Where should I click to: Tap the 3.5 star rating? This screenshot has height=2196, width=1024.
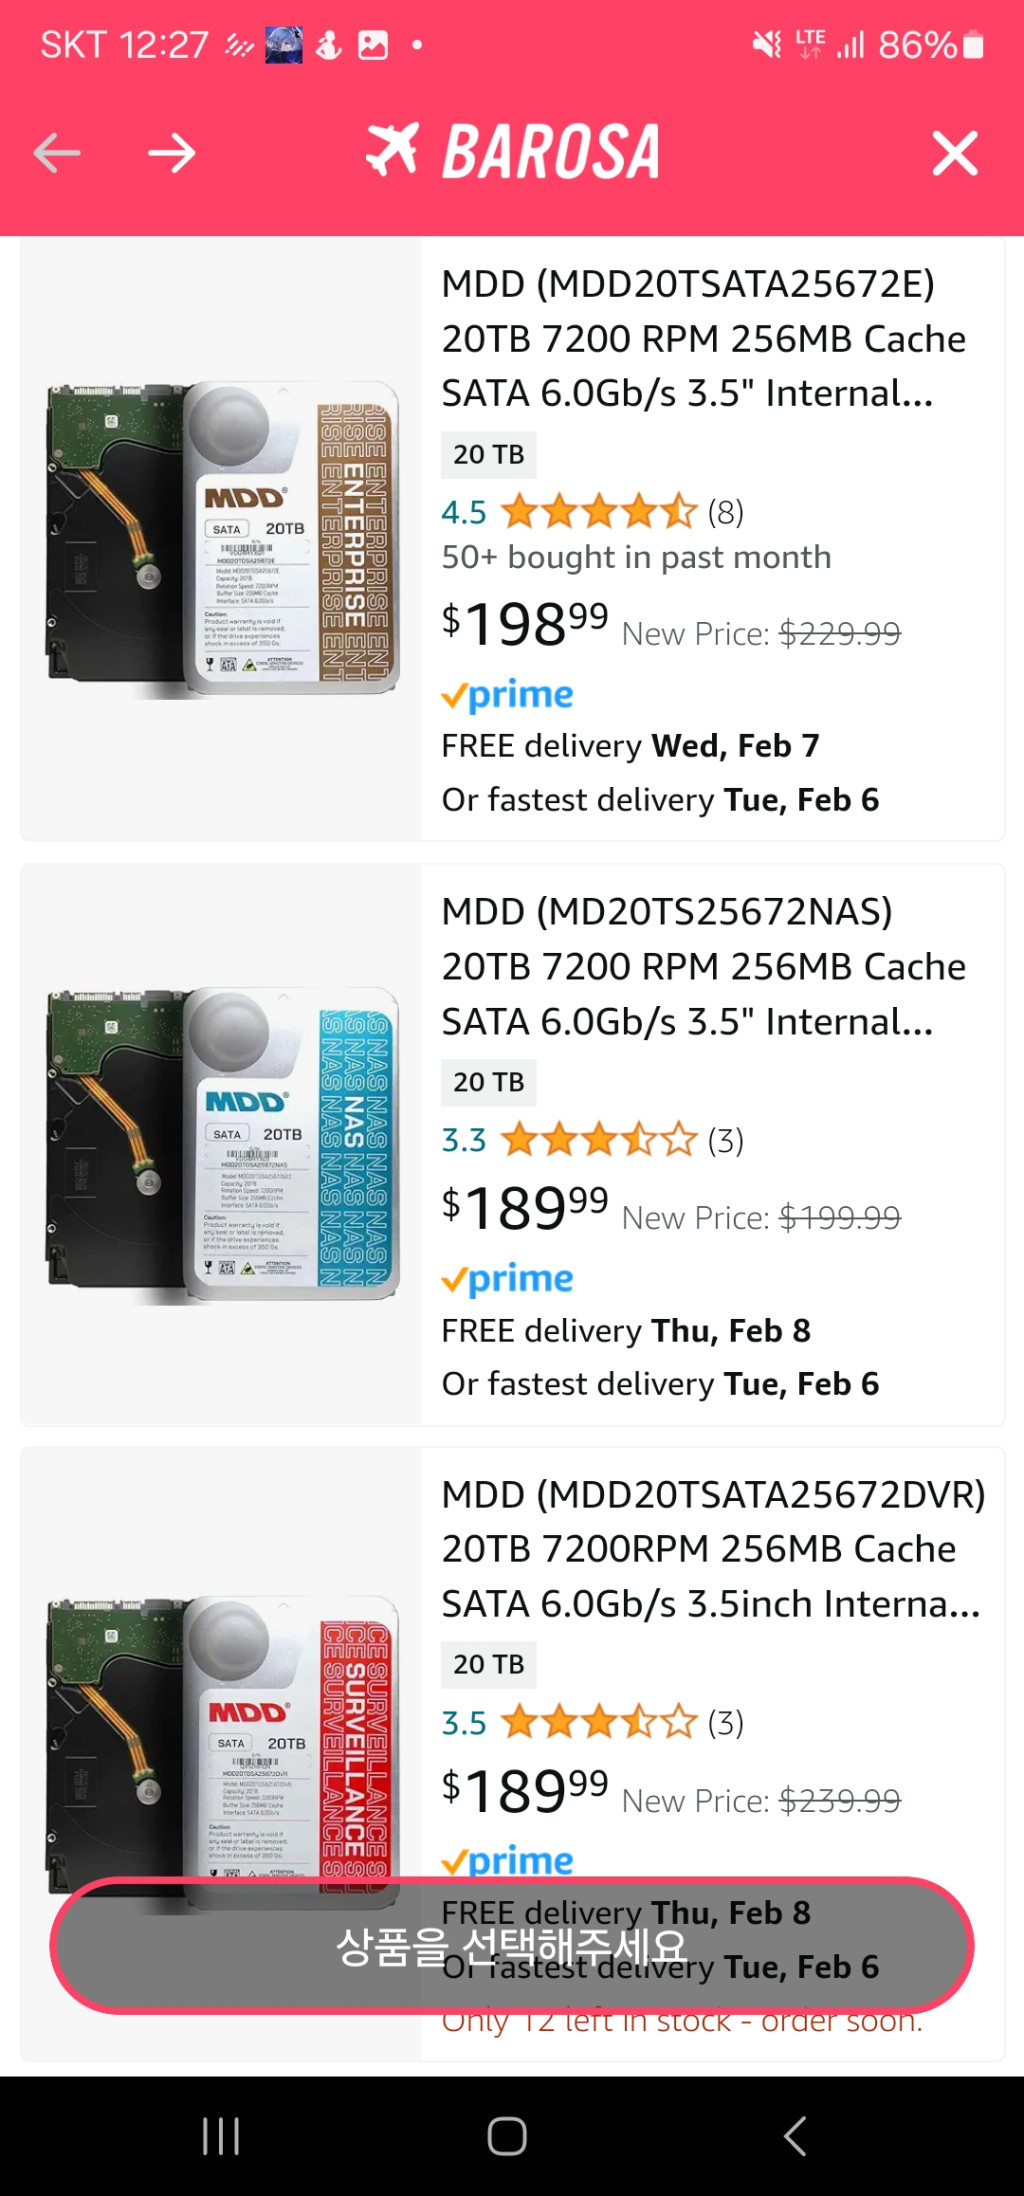point(598,1722)
